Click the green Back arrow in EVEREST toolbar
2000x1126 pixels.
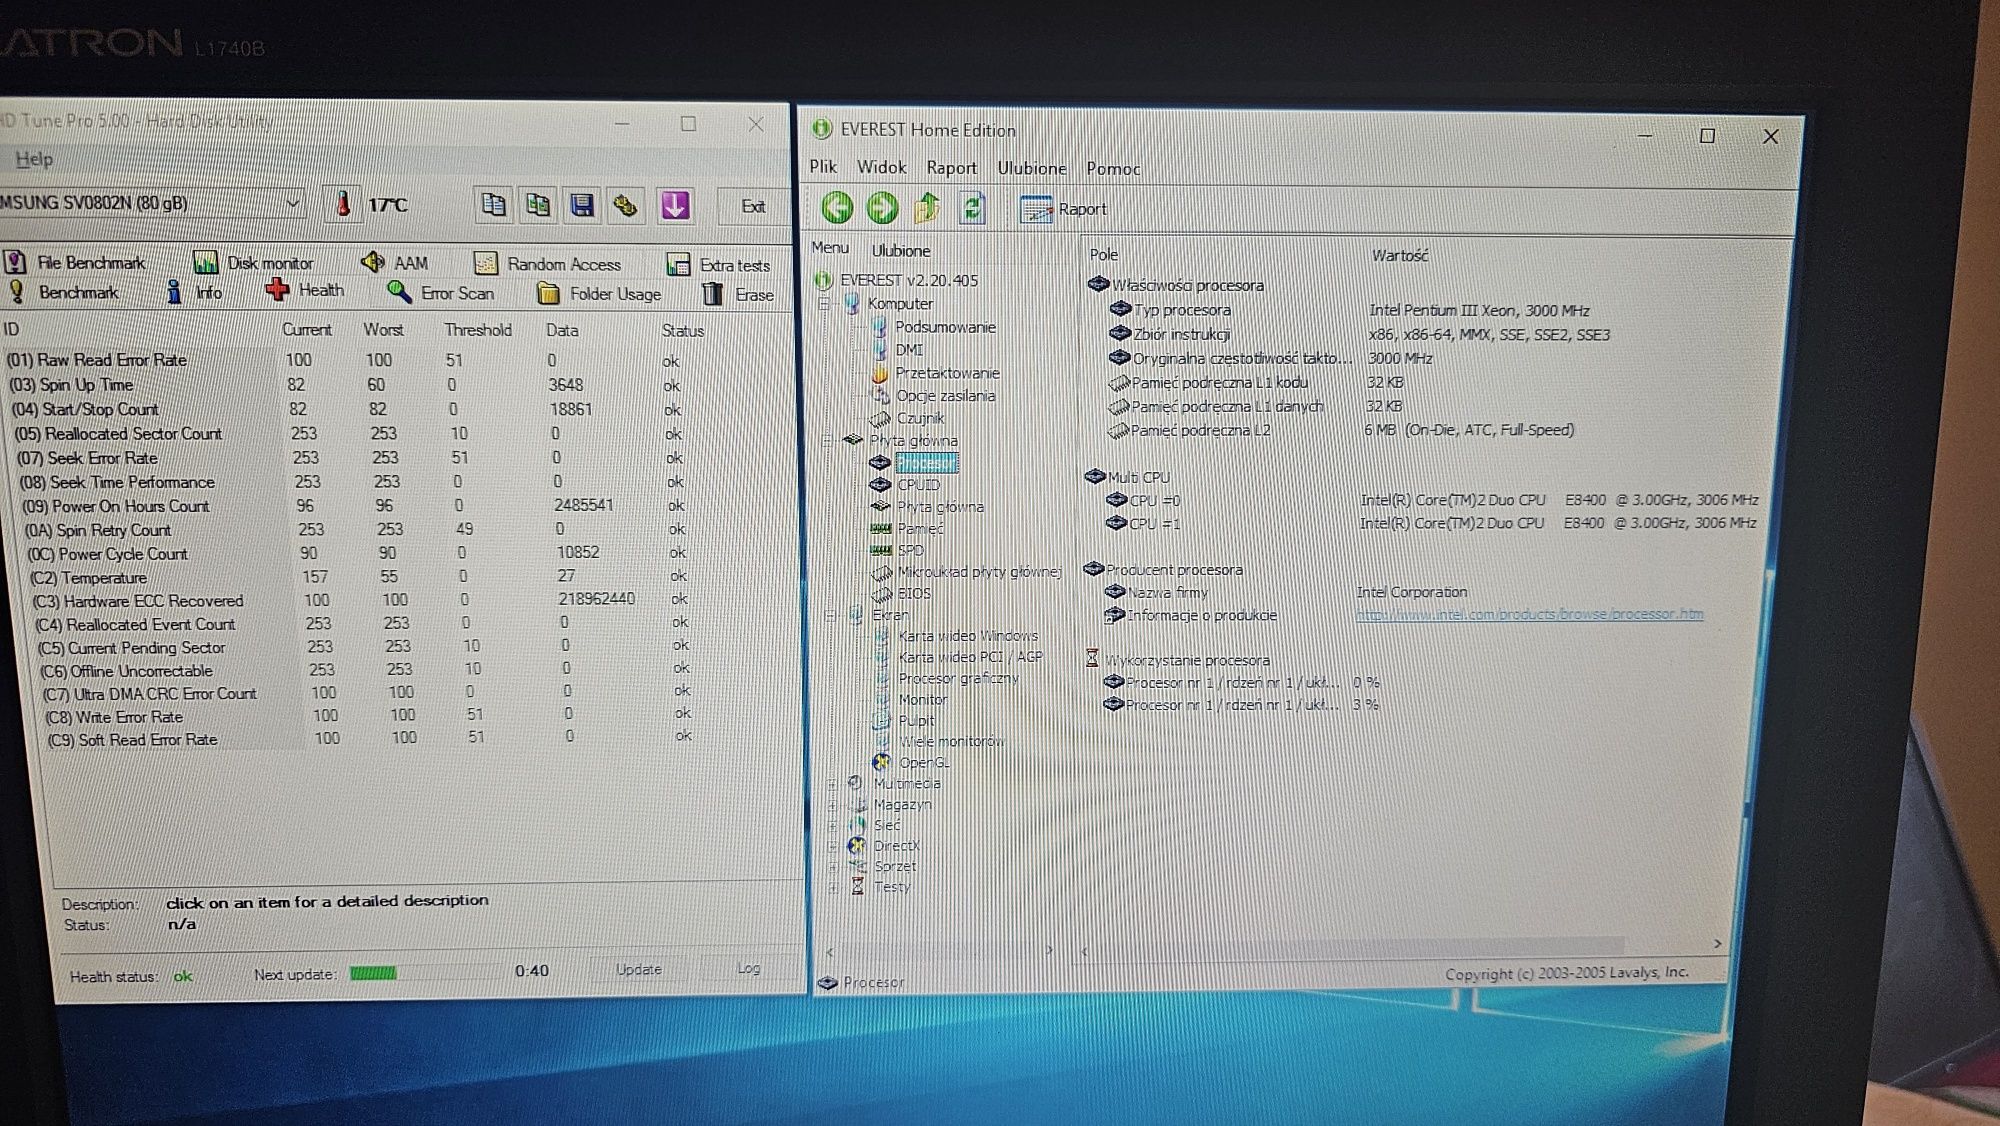pyautogui.click(x=837, y=208)
